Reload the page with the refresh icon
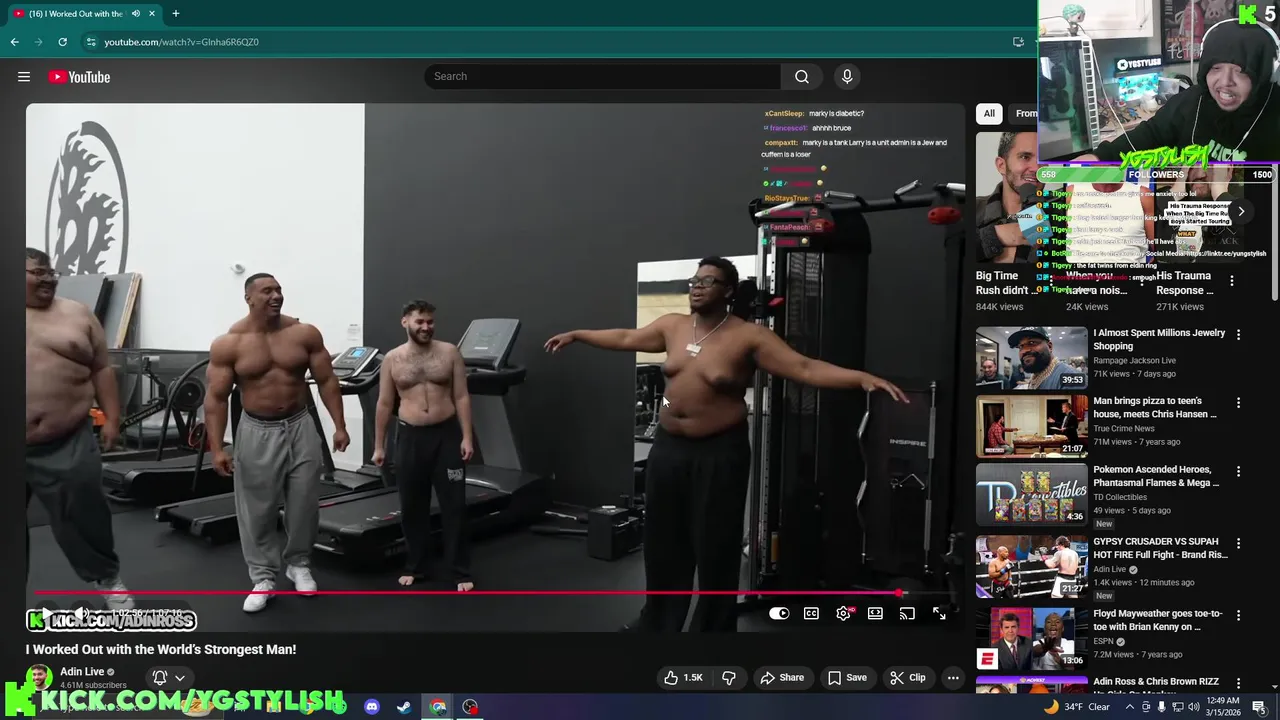 point(62,42)
